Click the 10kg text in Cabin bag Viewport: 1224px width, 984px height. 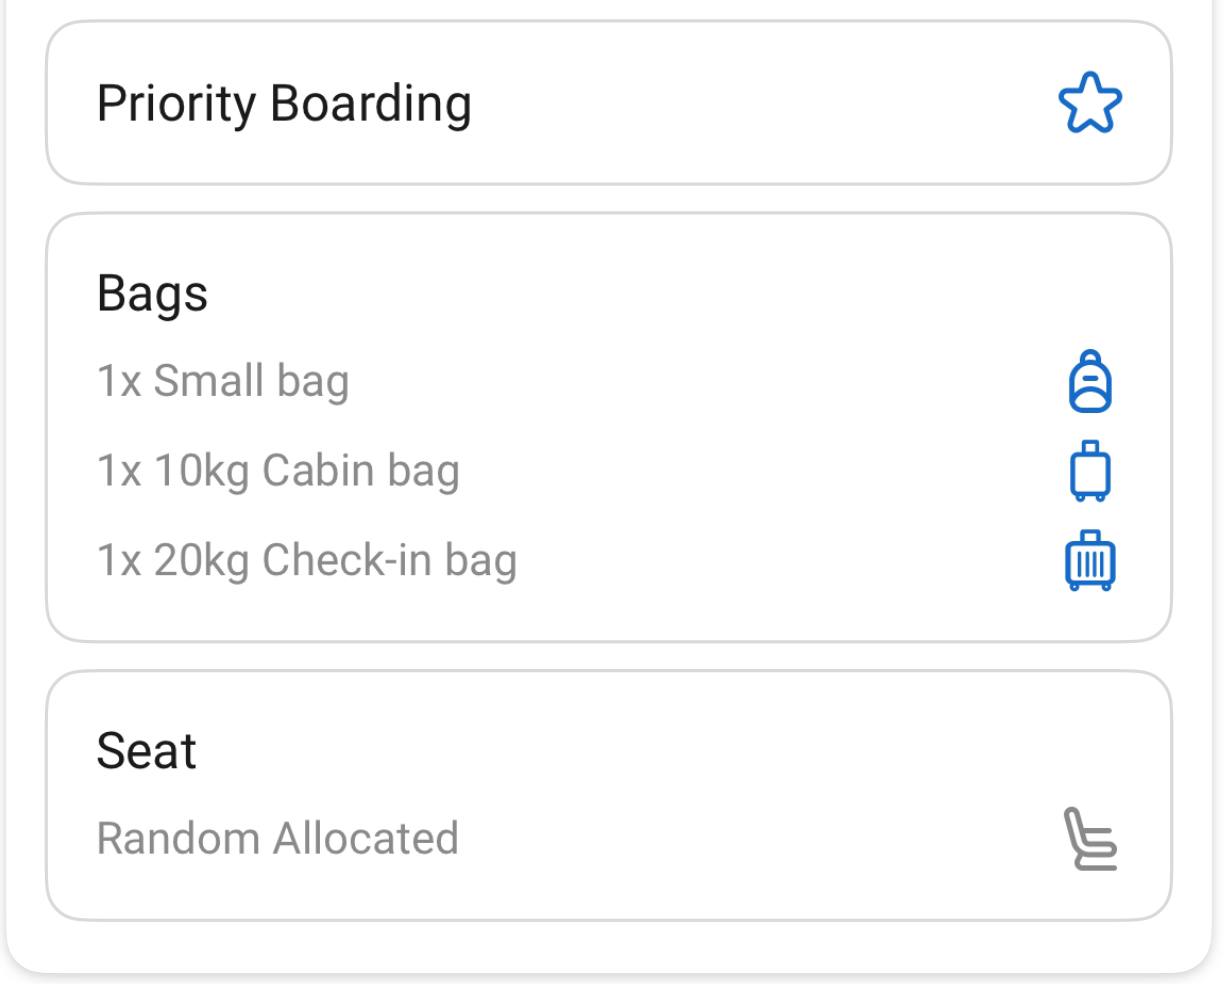pos(201,471)
